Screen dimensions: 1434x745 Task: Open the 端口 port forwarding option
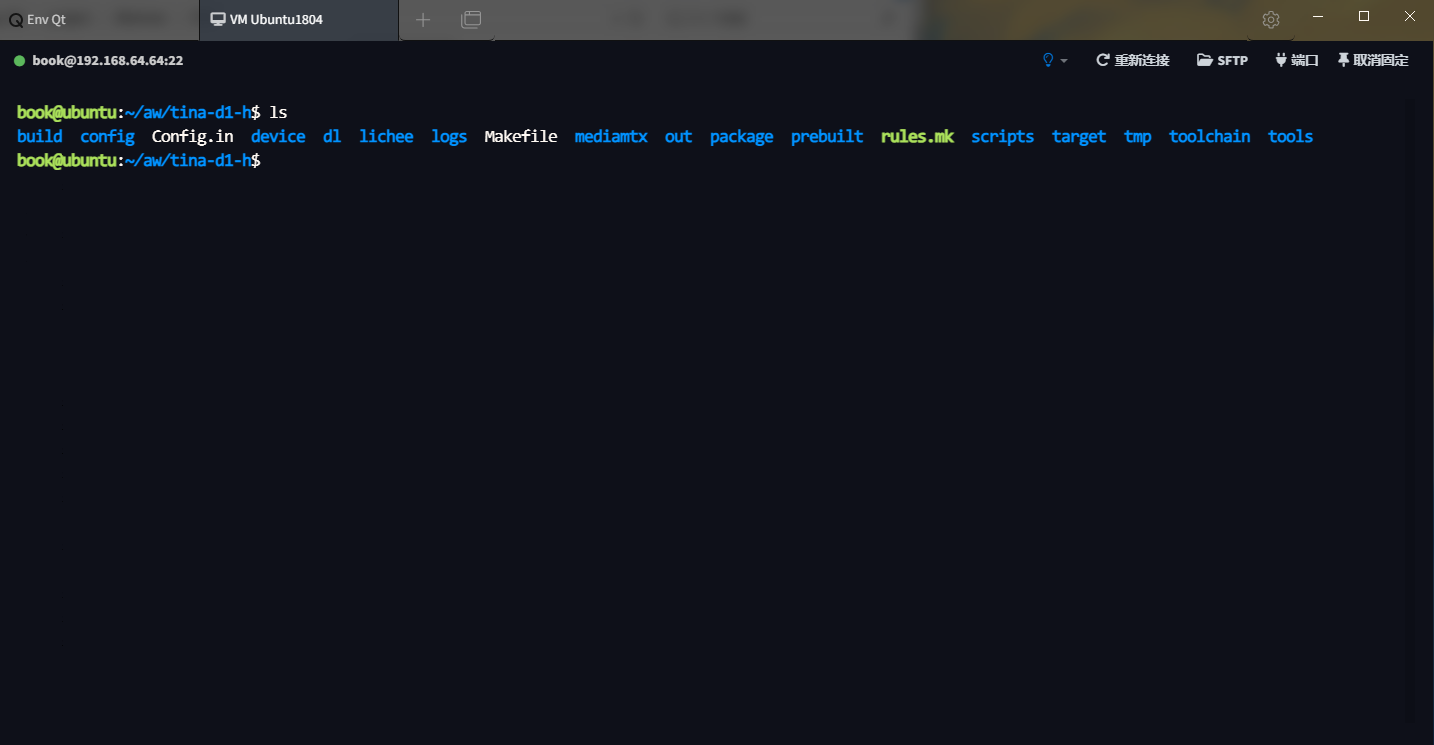pos(1297,60)
